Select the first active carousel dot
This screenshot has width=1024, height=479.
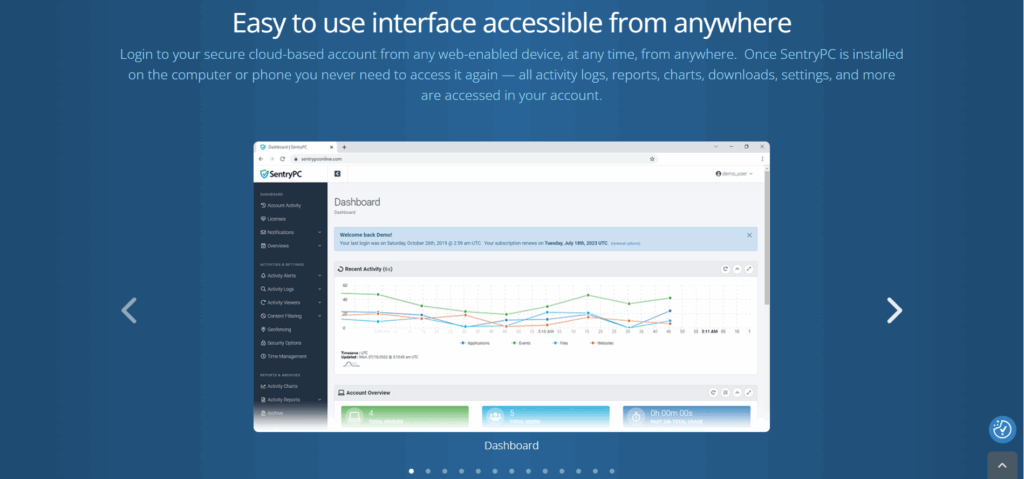coord(411,471)
